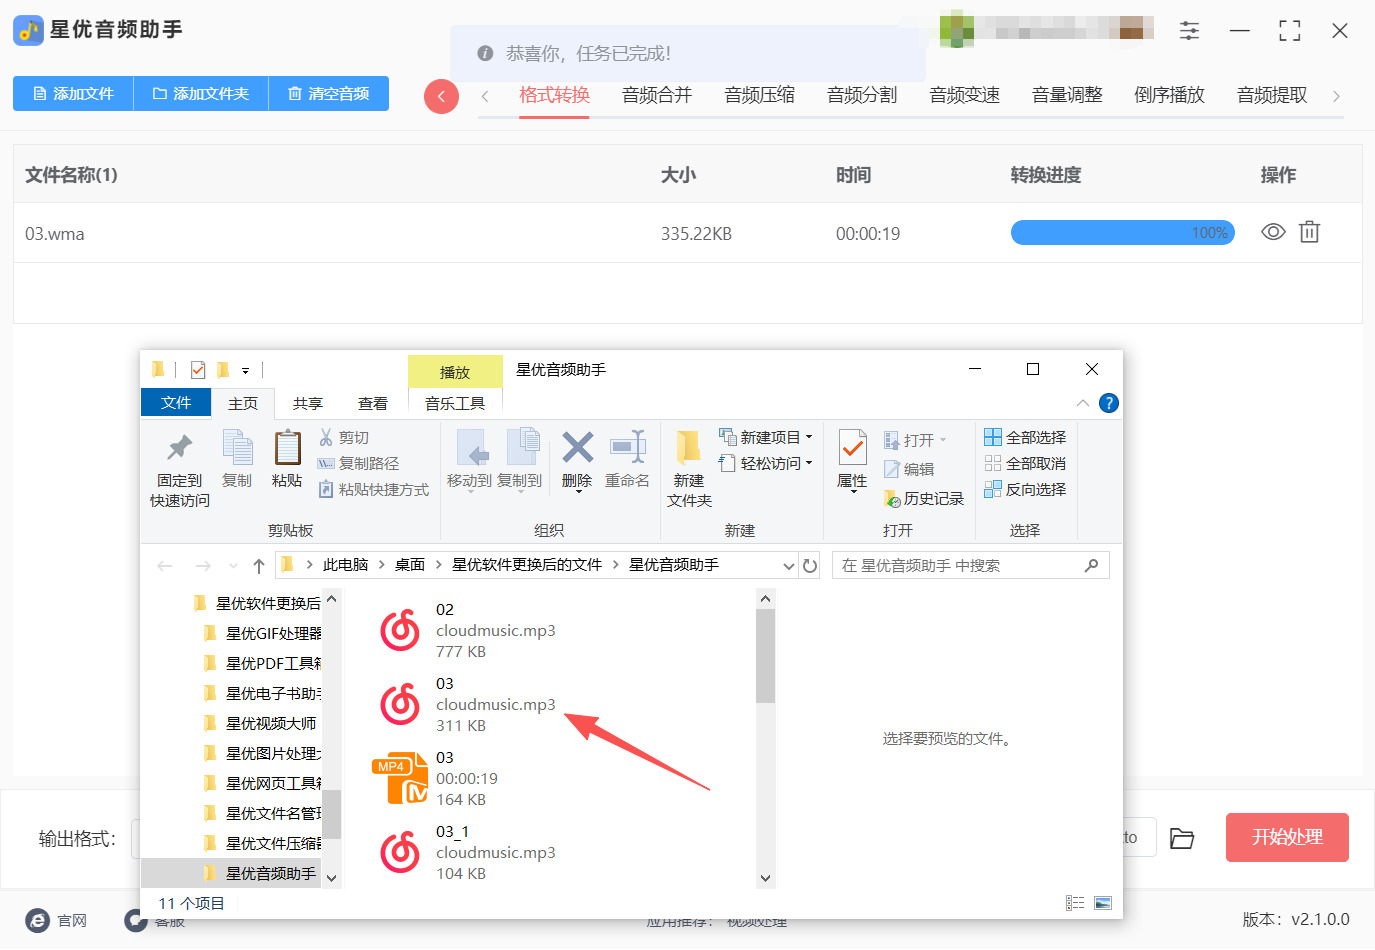Click 添加文件夹 button
This screenshot has width=1375, height=950.
click(x=201, y=94)
